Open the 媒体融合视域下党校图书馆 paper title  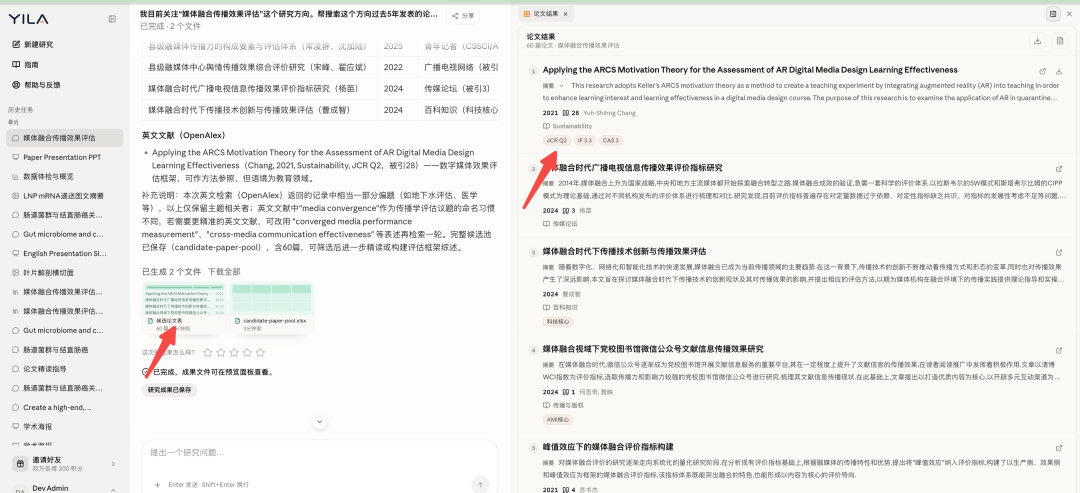pyautogui.click(x=652, y=349)
